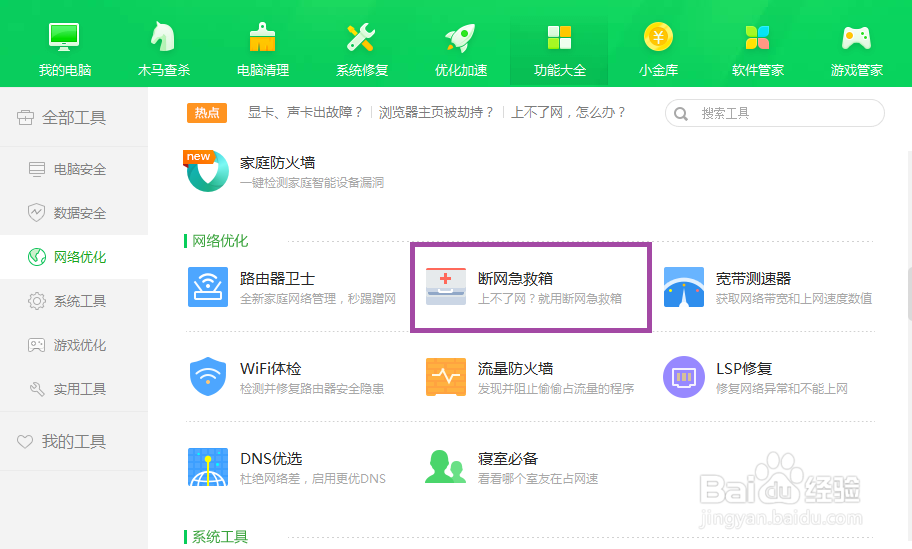Launch 家庭防火墙 shield icon
Viewport: 912px width, 549px height.
pos(208,171)
